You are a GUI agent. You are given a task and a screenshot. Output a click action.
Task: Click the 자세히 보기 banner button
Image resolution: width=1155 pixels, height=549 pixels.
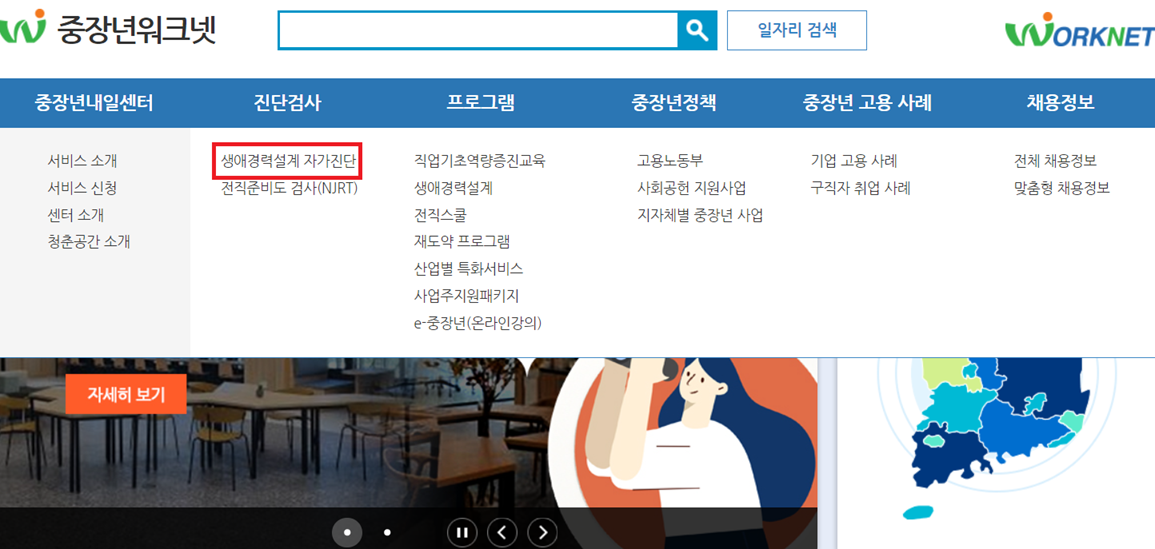pyautogui.click(x=126, y=394)
